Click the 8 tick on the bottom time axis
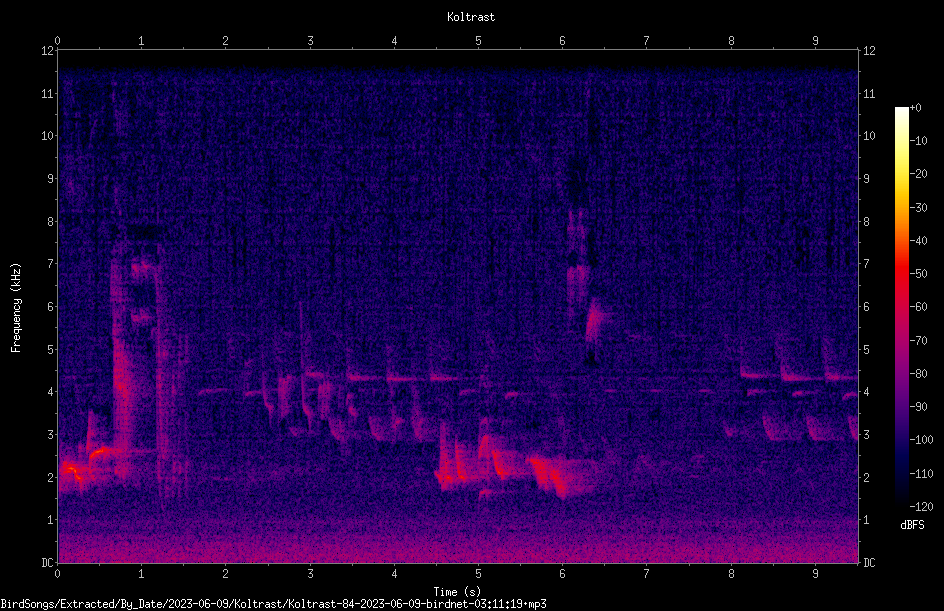 [731, 574]
